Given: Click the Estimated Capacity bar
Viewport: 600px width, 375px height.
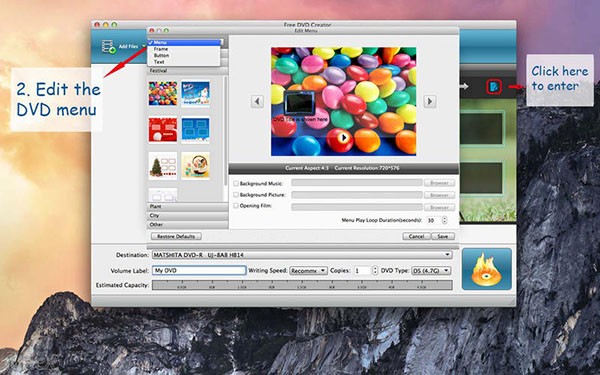Looking at the screenshot, I should [x=302, y=285].
